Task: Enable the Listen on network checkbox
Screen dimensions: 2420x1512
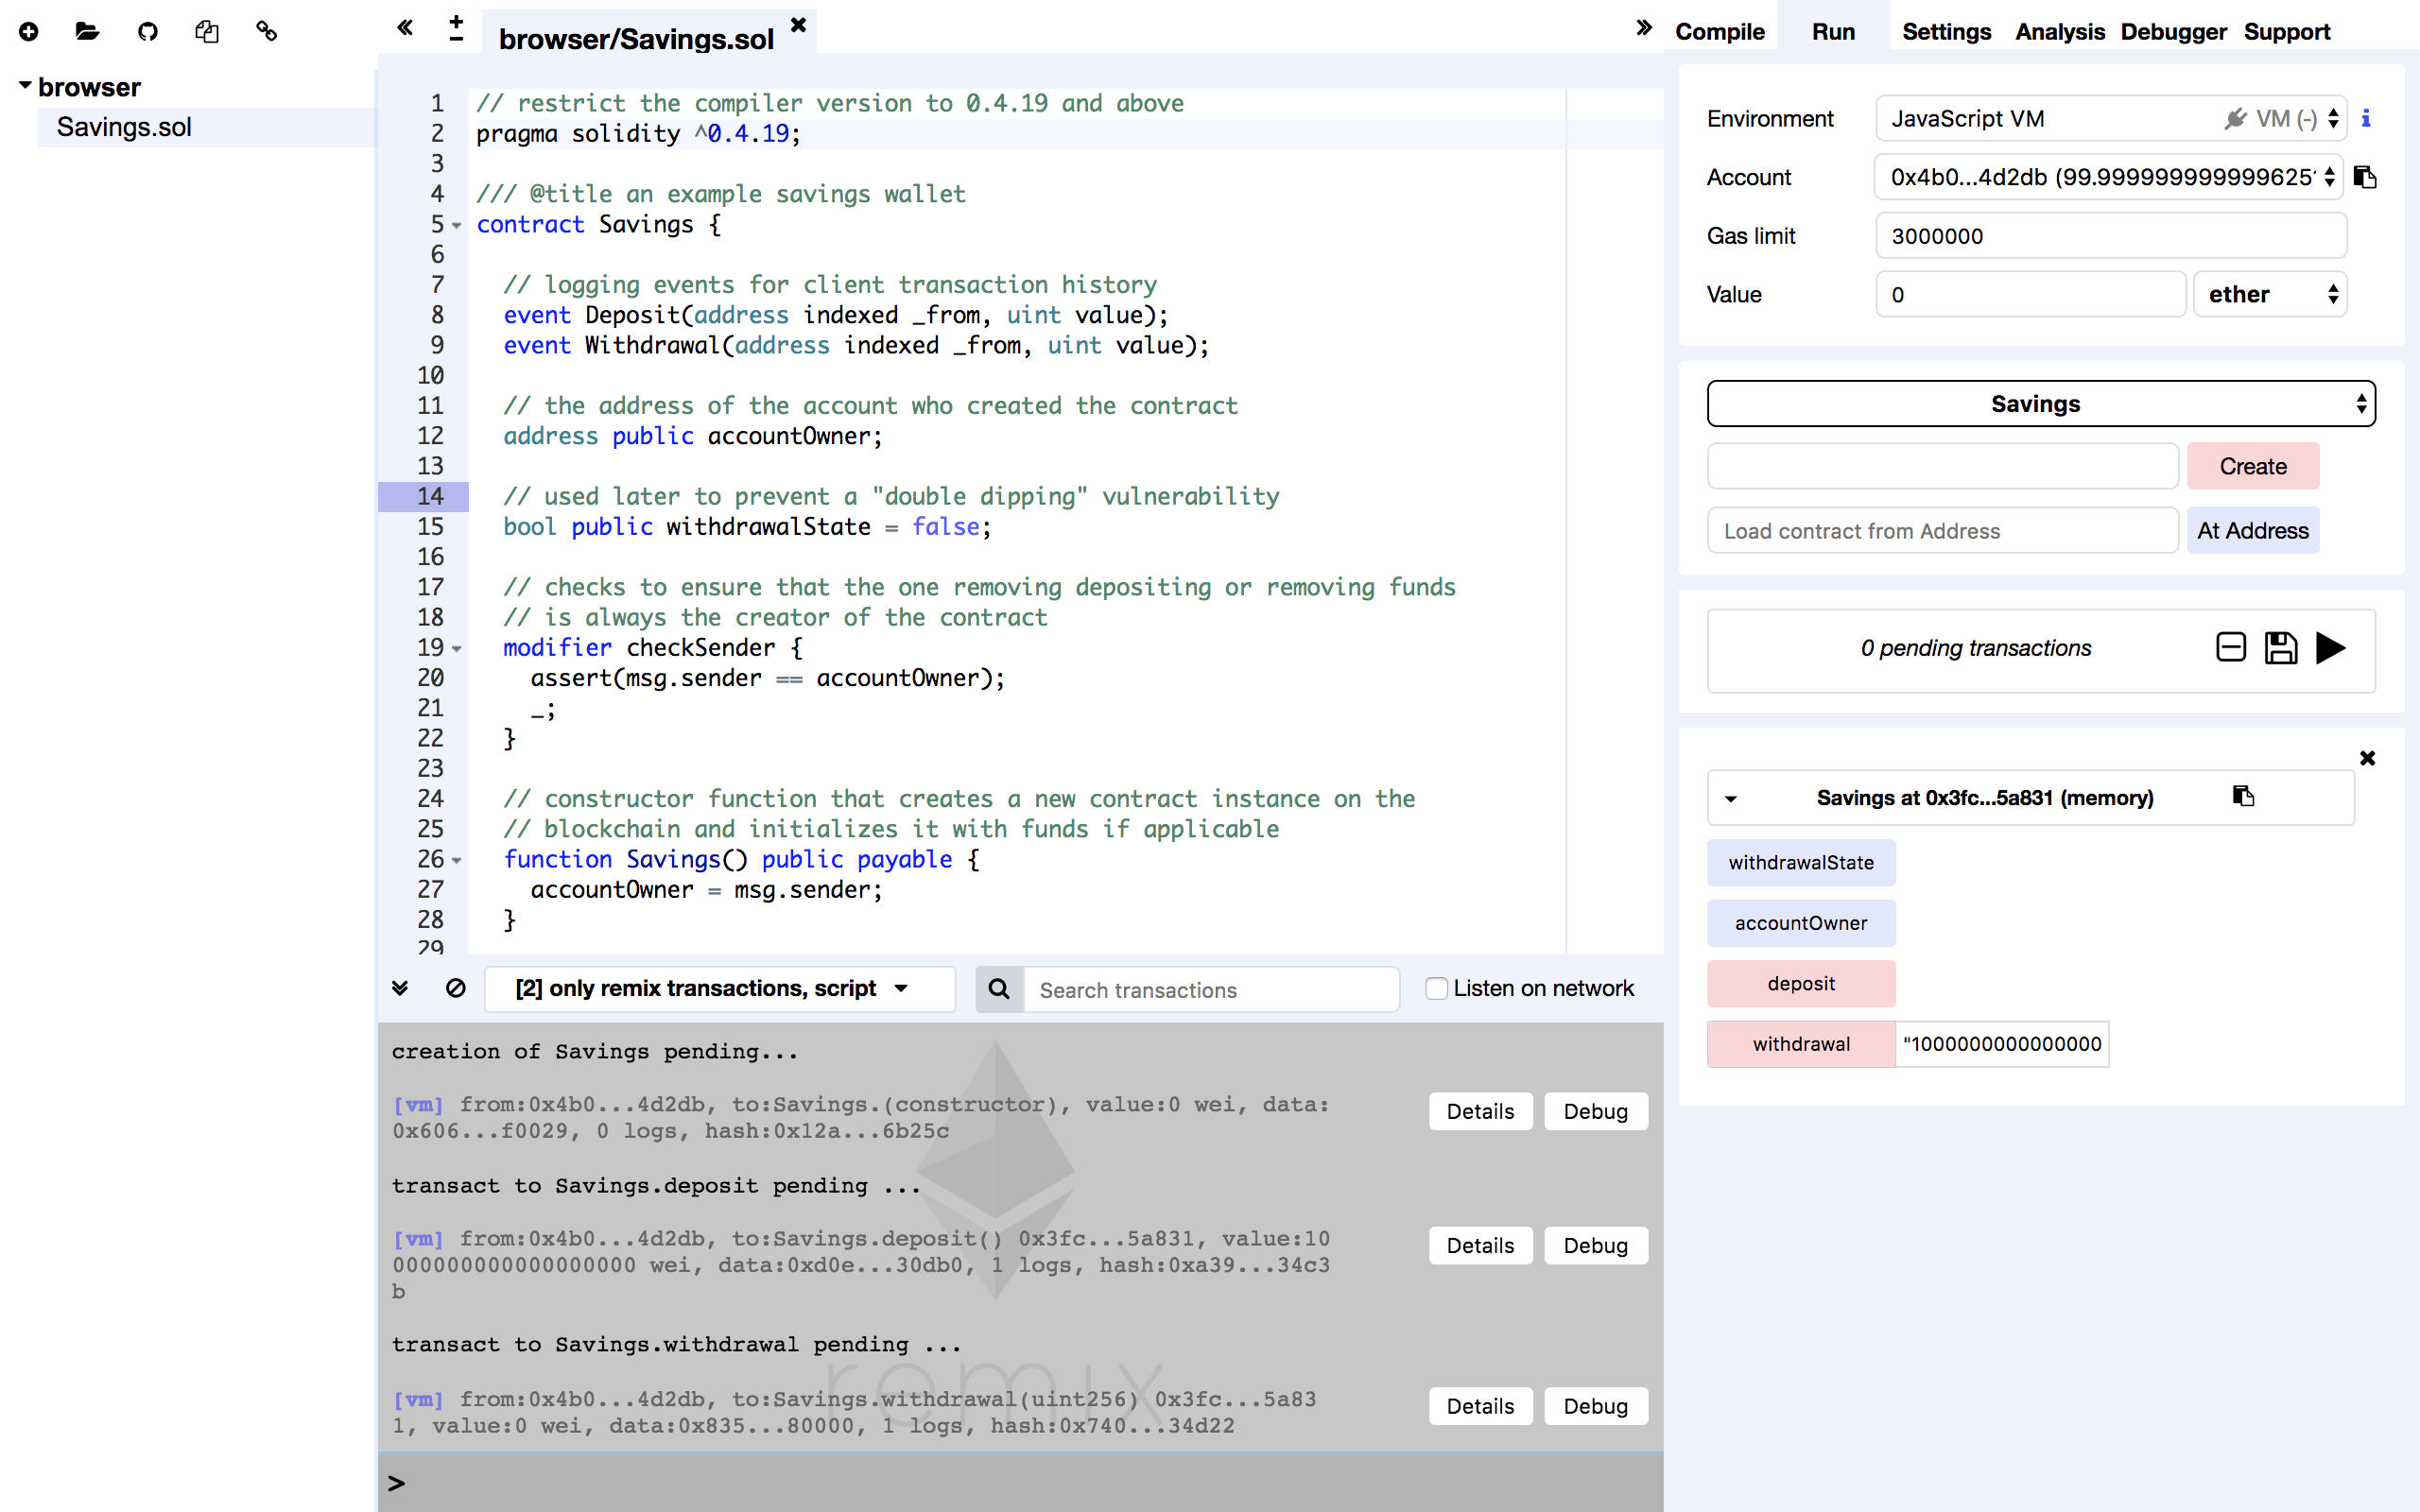Action: pos(1436,988)
